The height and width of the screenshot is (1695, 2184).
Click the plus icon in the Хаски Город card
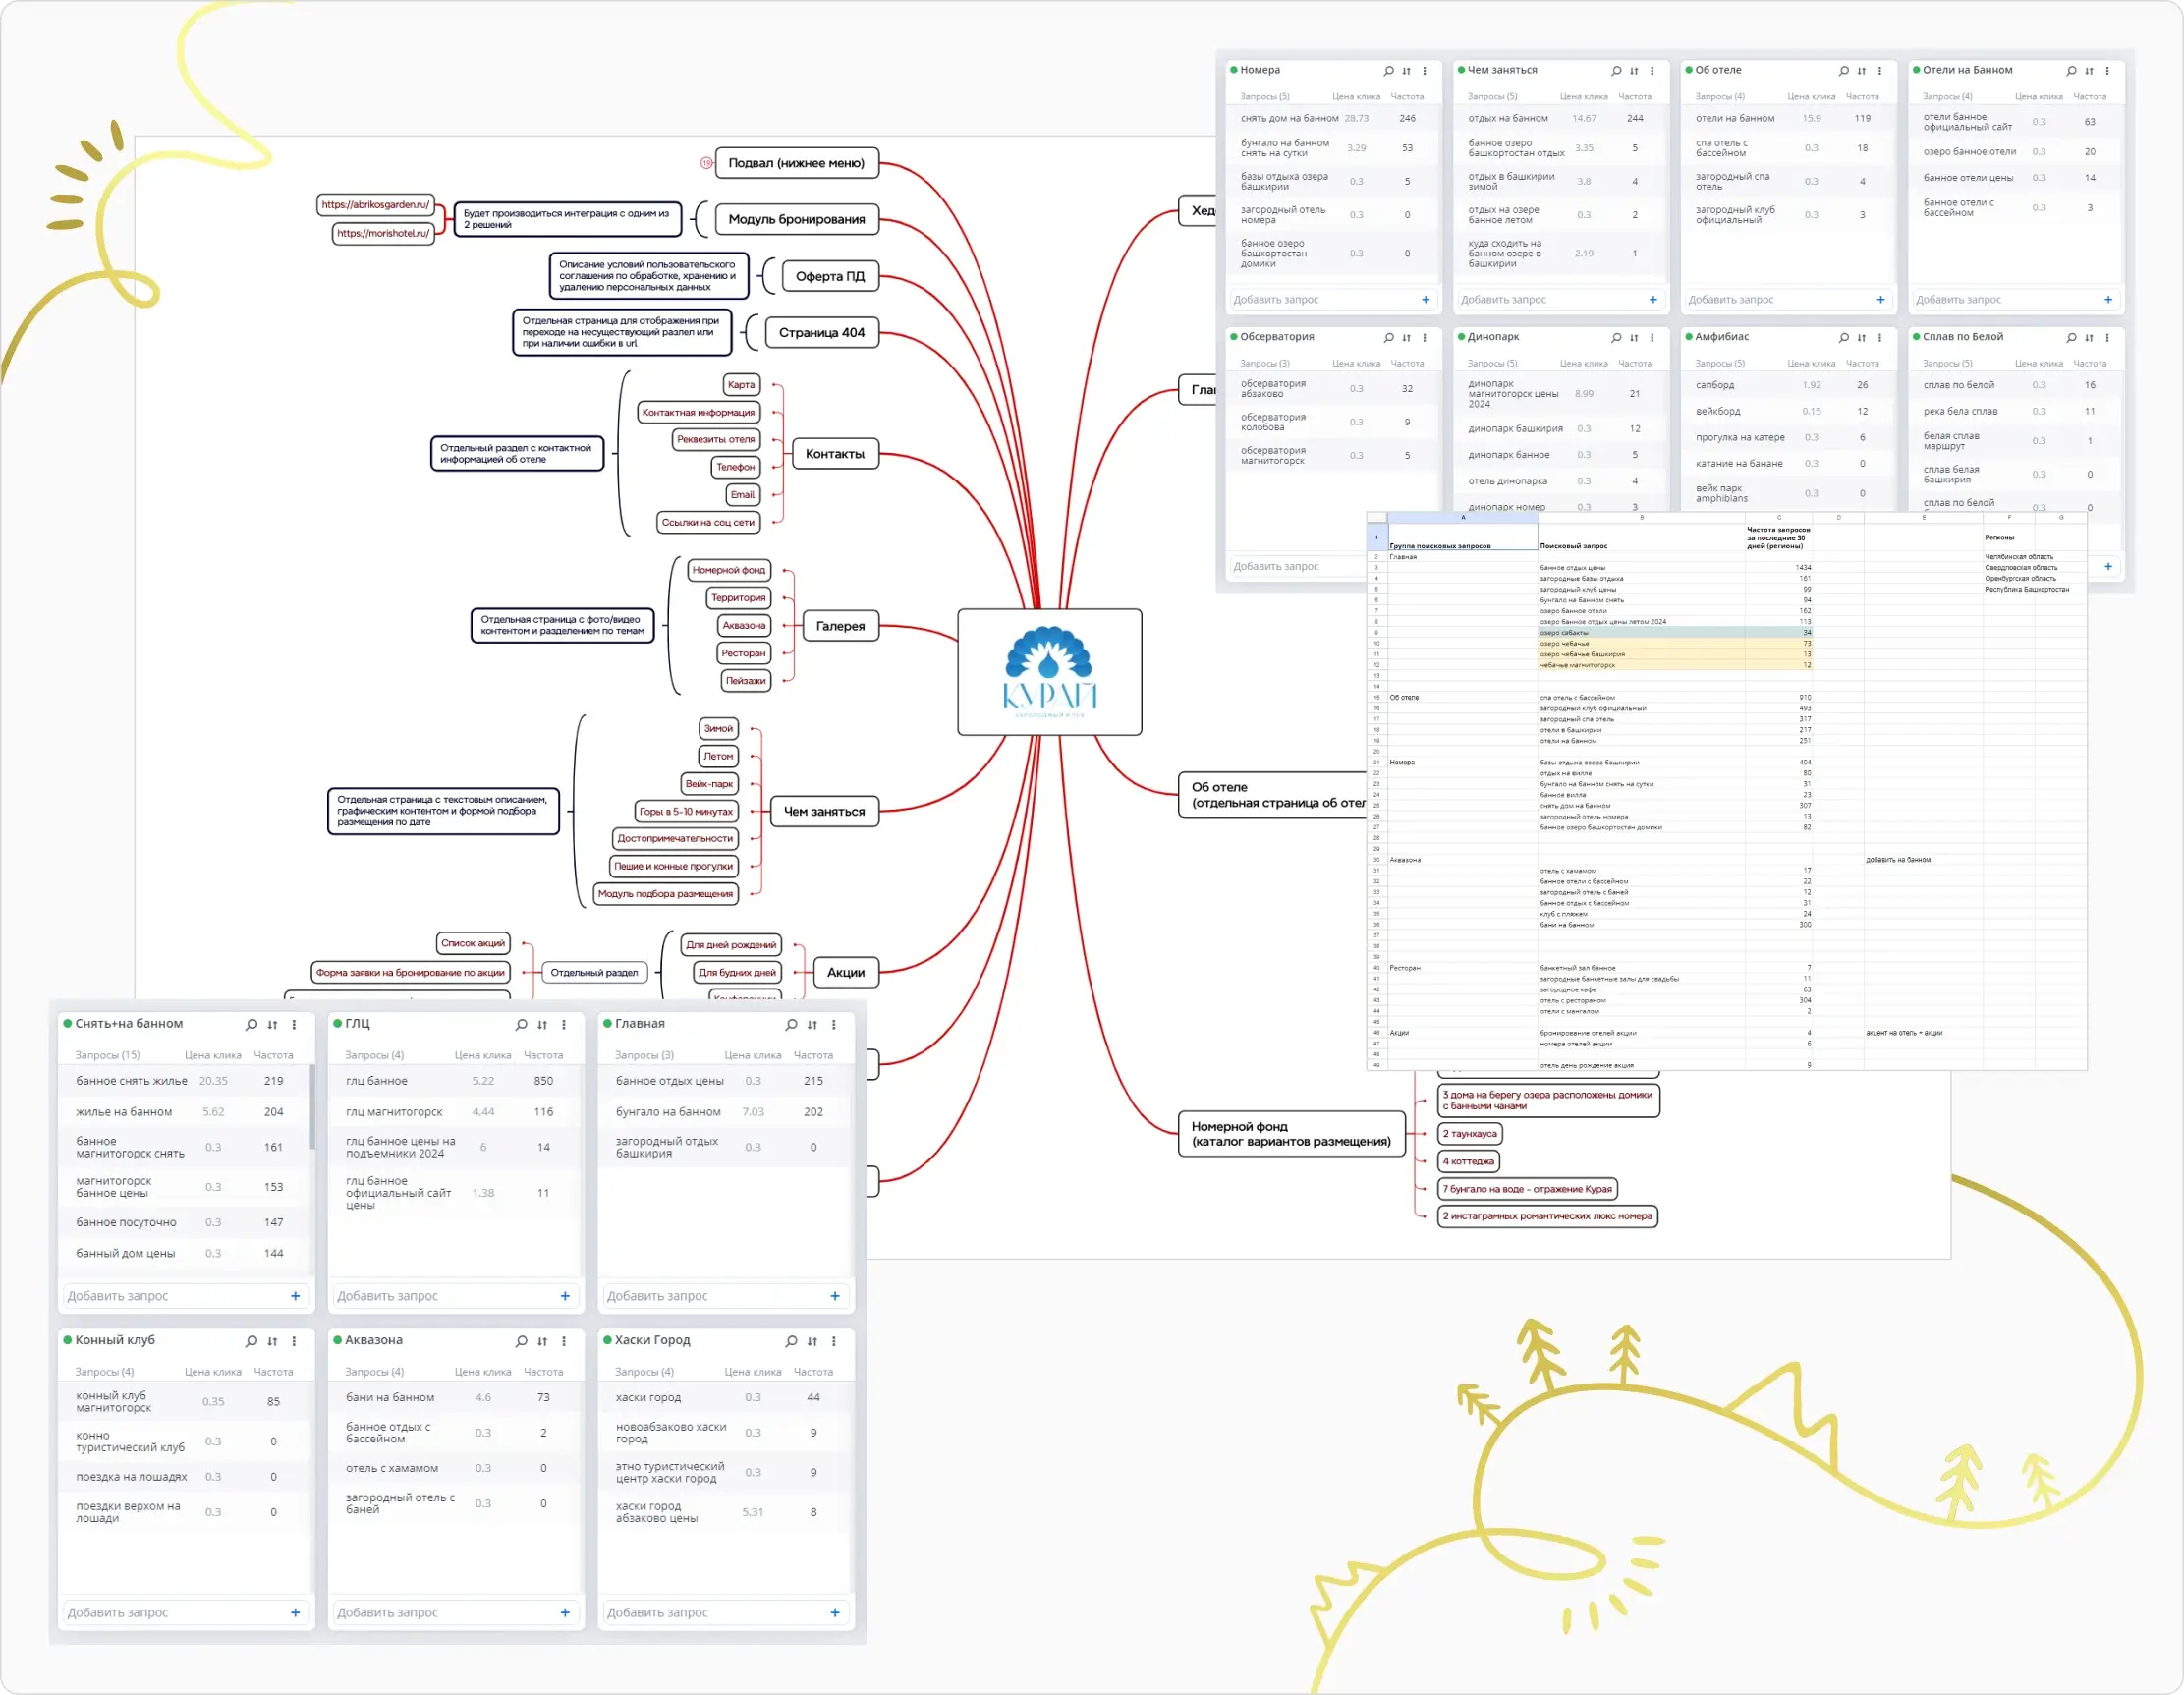835,1614
